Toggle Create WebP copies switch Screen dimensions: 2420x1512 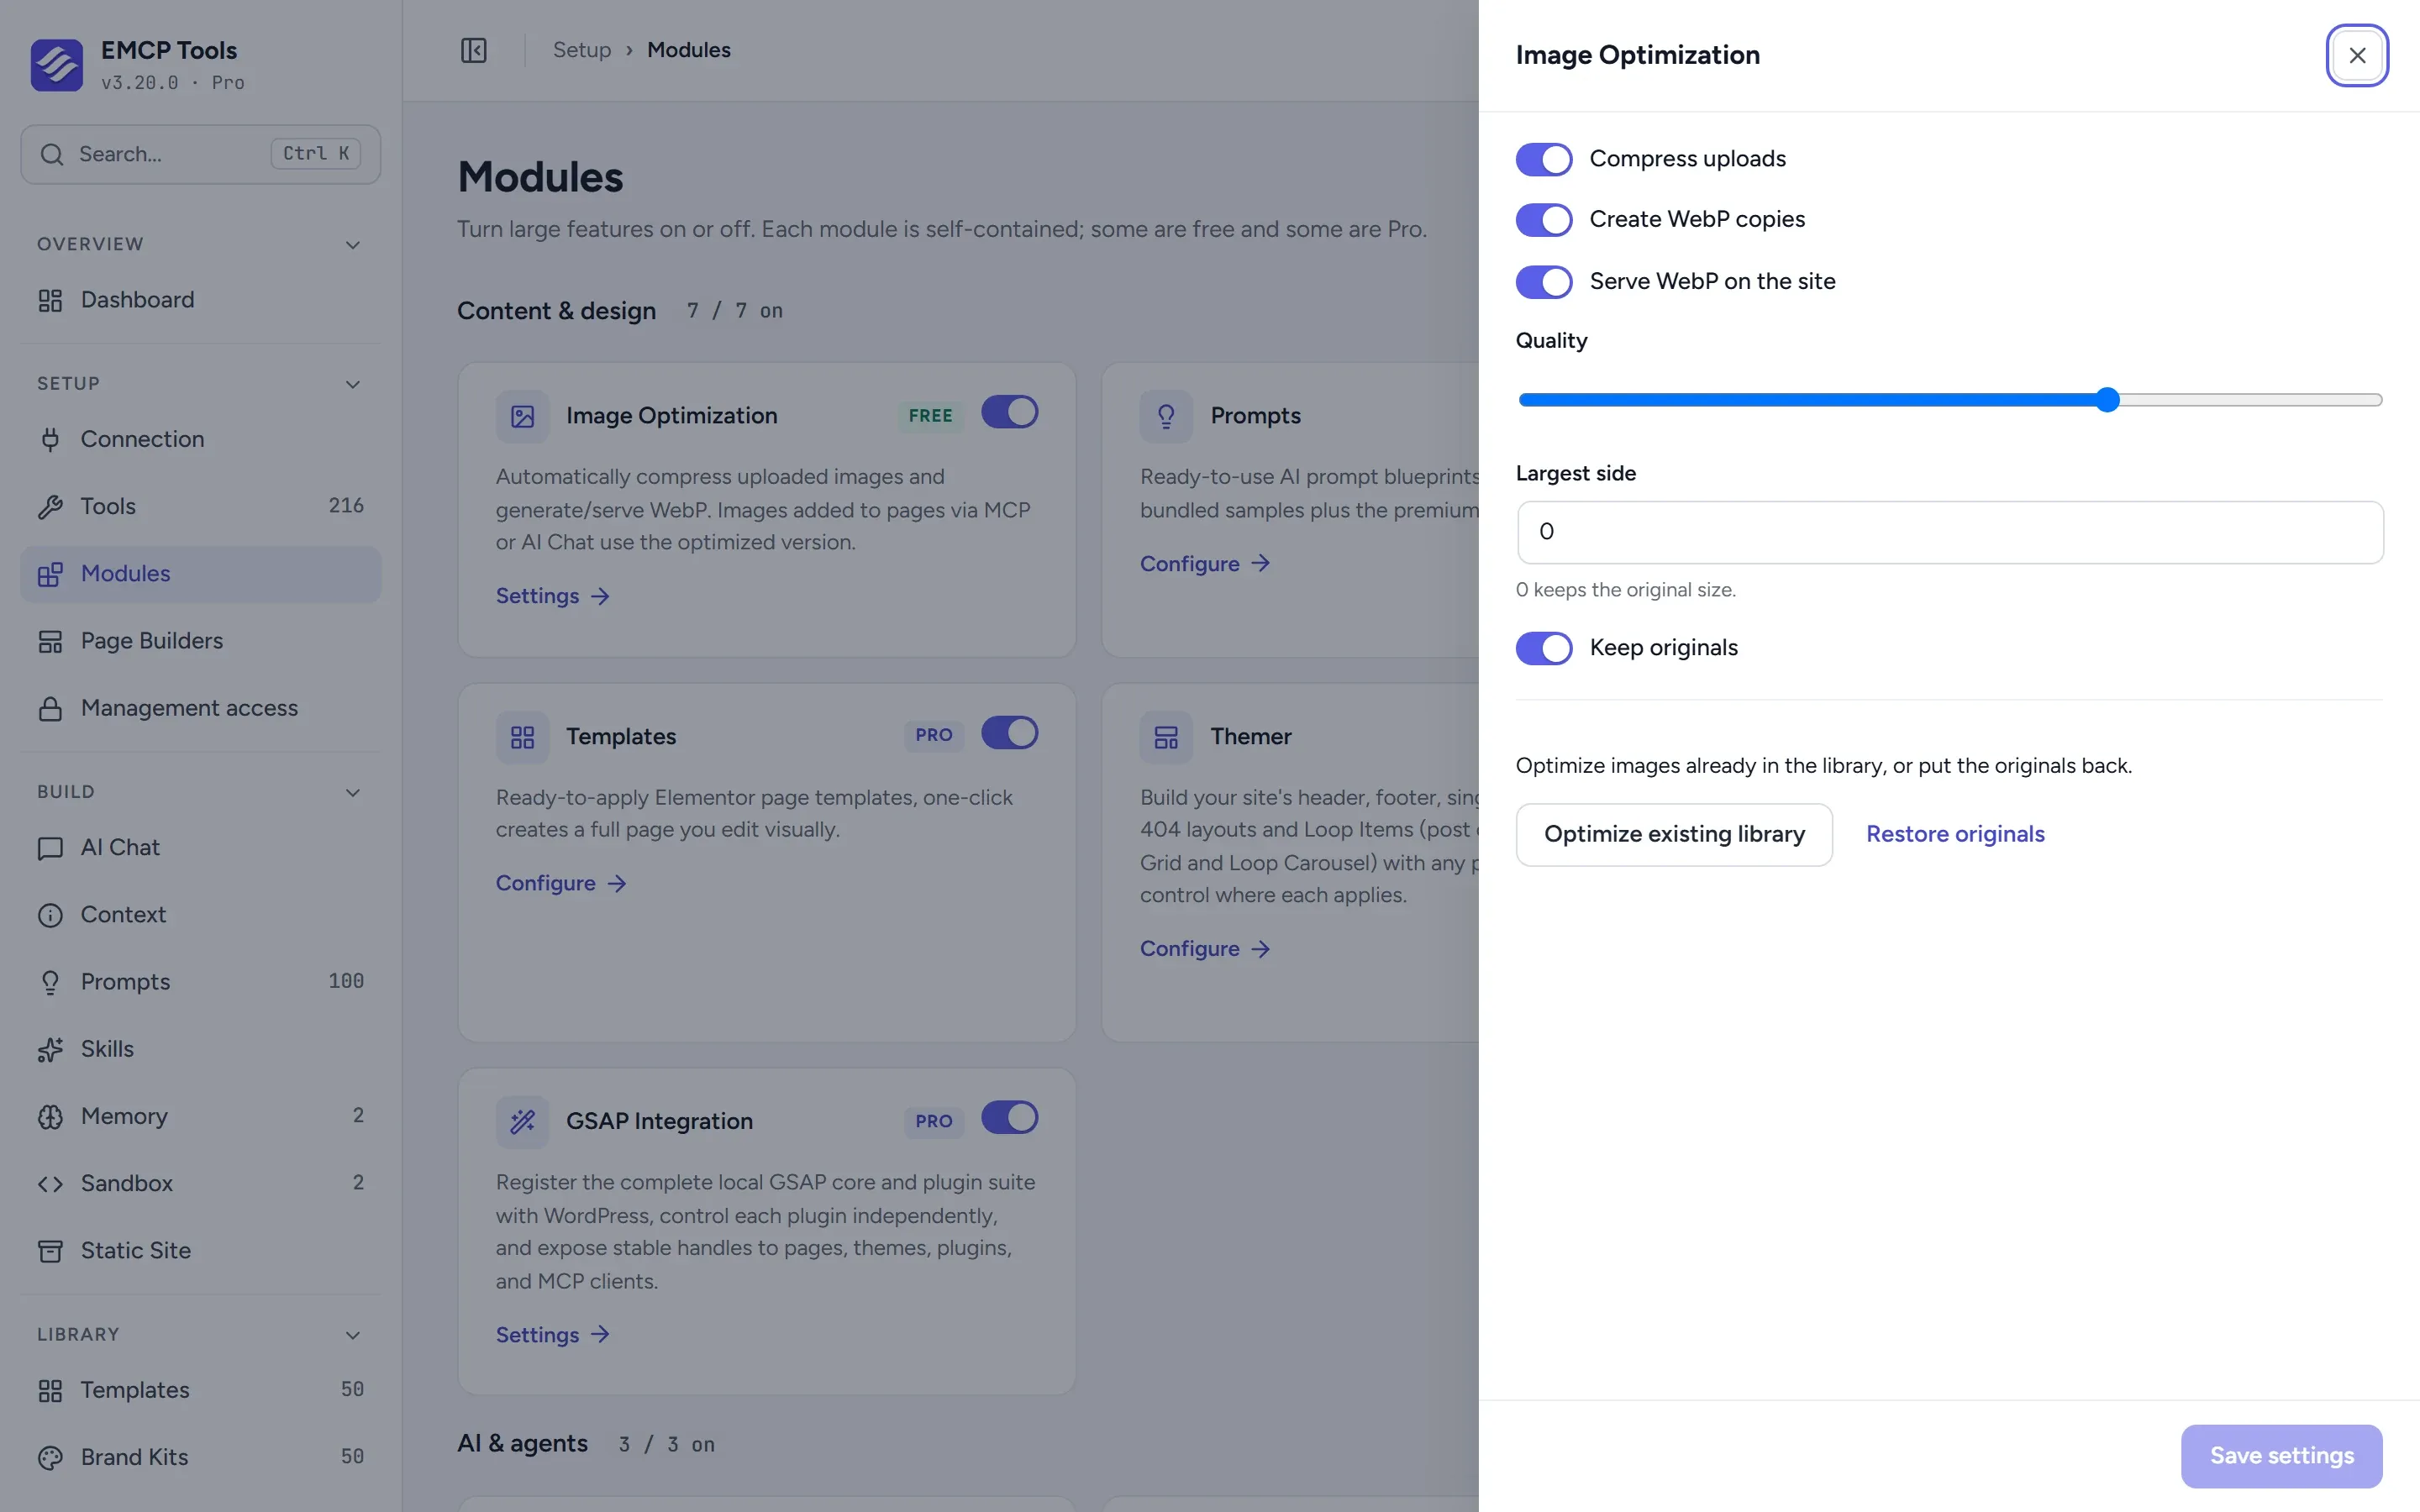pyautogui.click(x=1543, y=220)
